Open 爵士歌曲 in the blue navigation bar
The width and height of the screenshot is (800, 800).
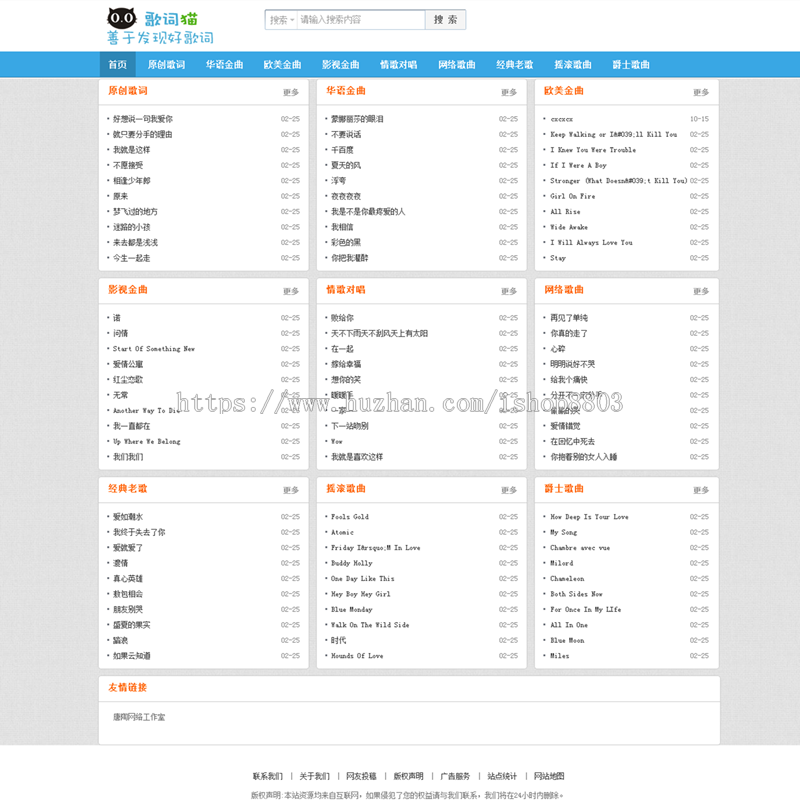pyautogui.click(x=631, y=65)
